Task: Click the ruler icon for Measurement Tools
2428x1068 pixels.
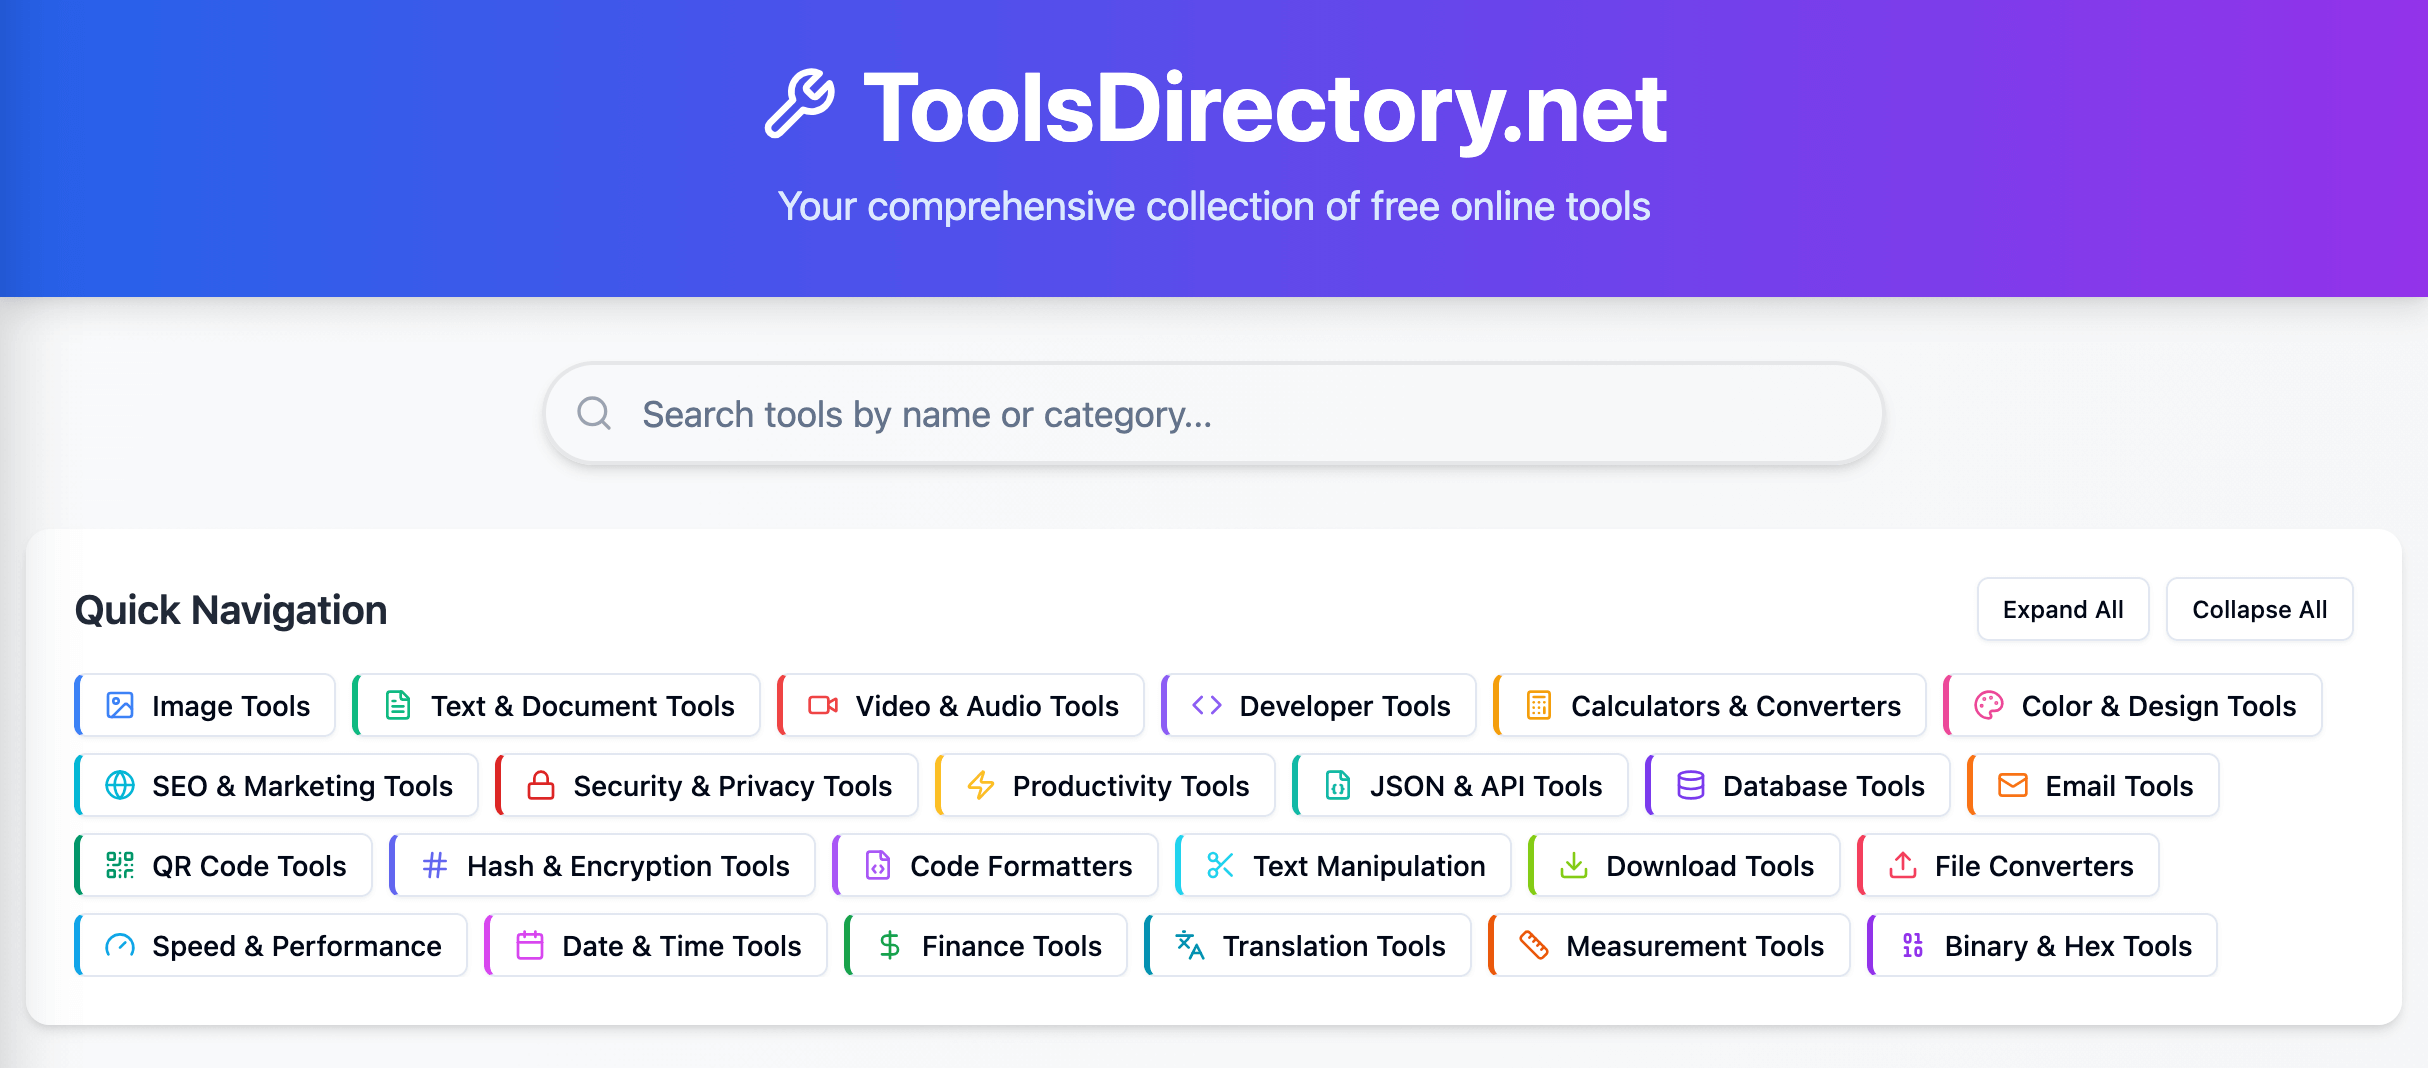Action: [x=1534, y=946]
